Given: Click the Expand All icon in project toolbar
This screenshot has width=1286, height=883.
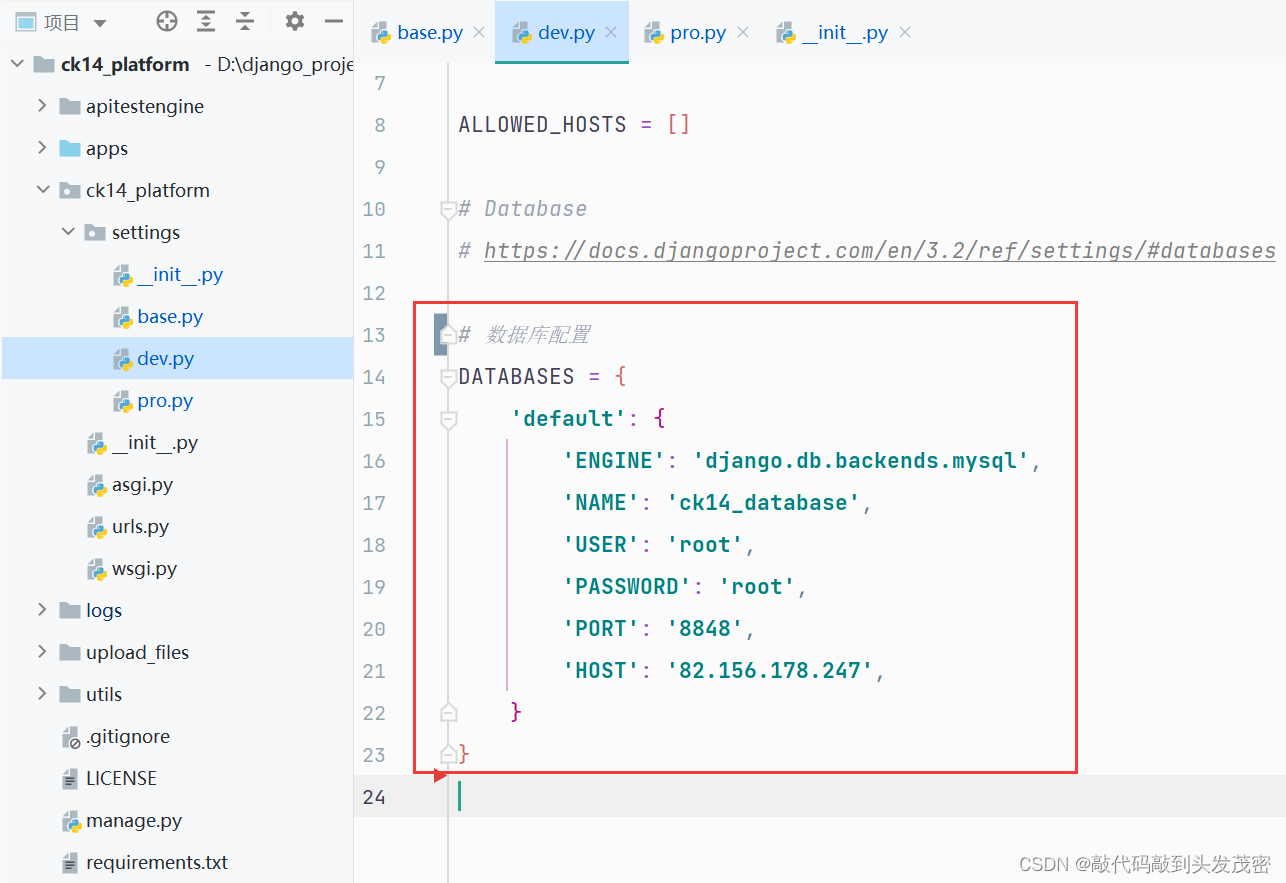Looking at the screenshot, I should pos(206,21).
